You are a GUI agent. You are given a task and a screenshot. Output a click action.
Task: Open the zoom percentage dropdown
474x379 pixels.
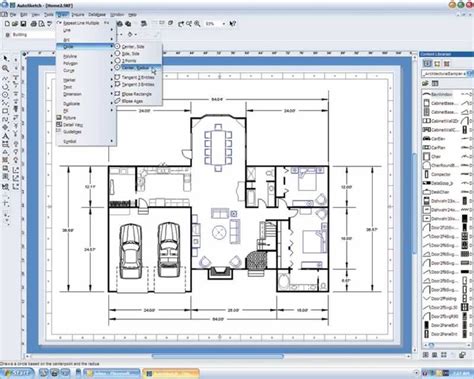coord(223,24)
